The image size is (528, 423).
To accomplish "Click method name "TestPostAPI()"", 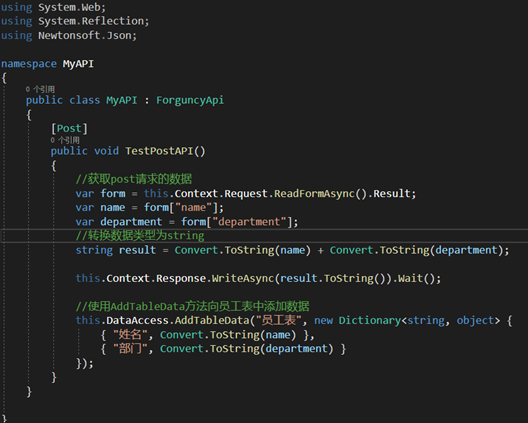I will [165, 151].
